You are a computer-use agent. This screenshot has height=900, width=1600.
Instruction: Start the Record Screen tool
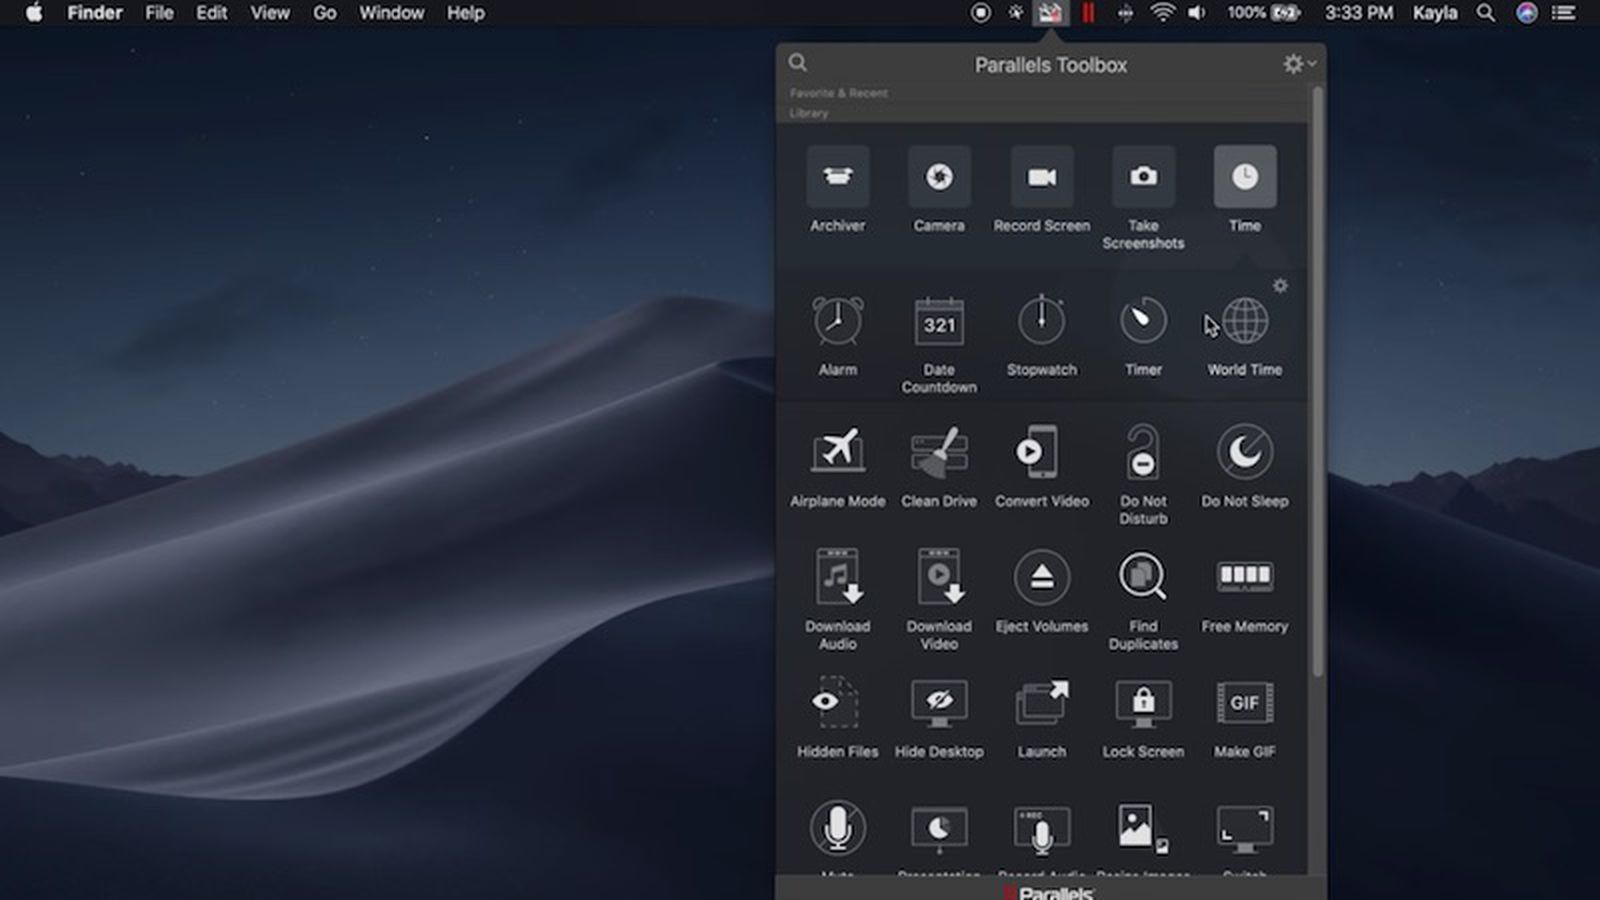tap(1041, 178)
